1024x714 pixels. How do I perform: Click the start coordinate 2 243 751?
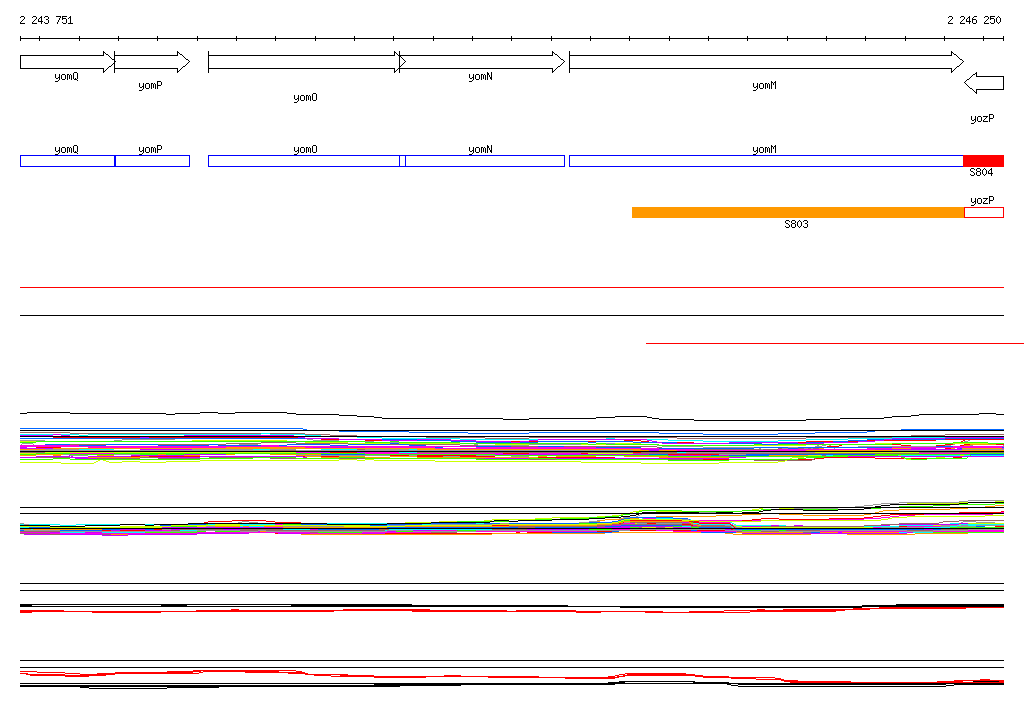point(46,20)
